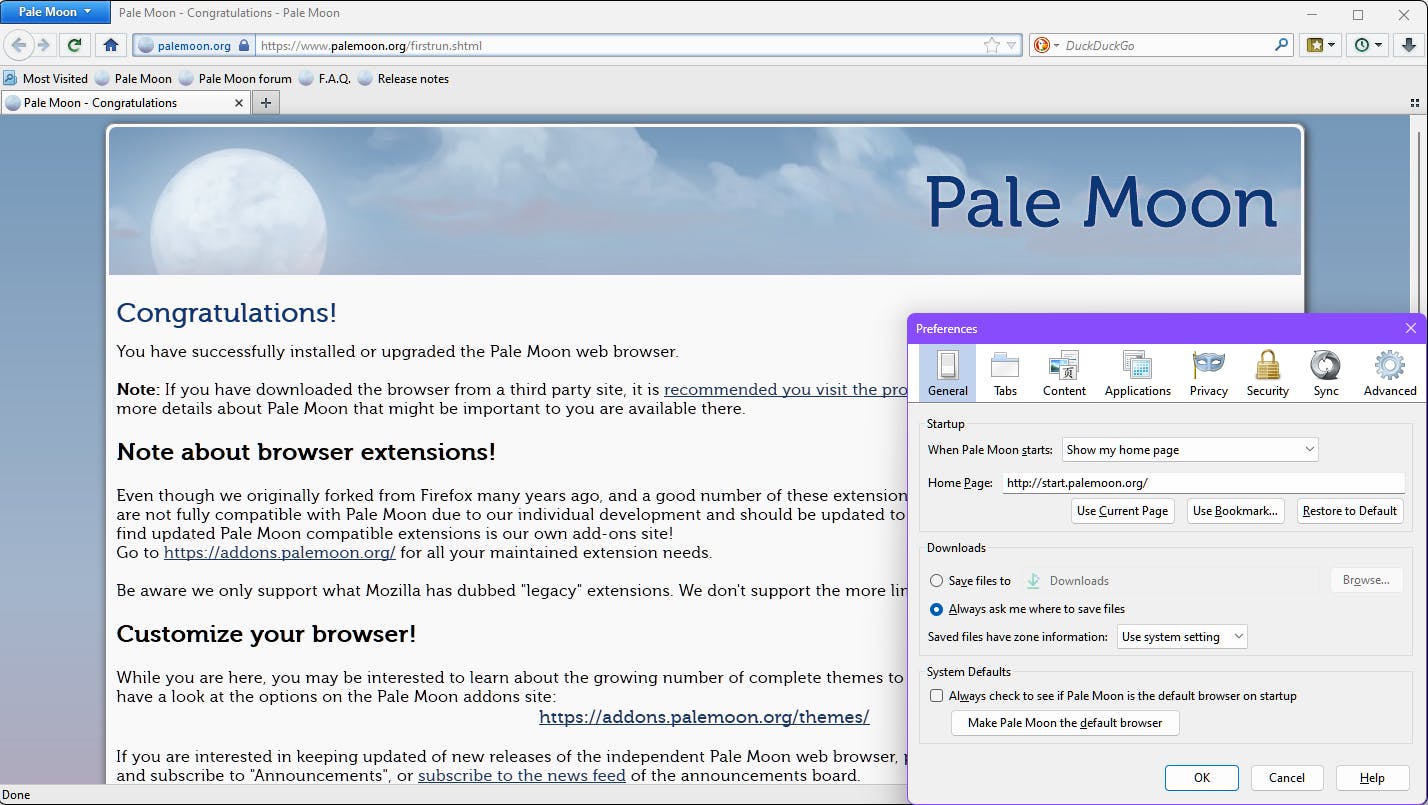Open the zone information "Use system setting" dropdown
1428x805 pixels.
click(1182, 637)
